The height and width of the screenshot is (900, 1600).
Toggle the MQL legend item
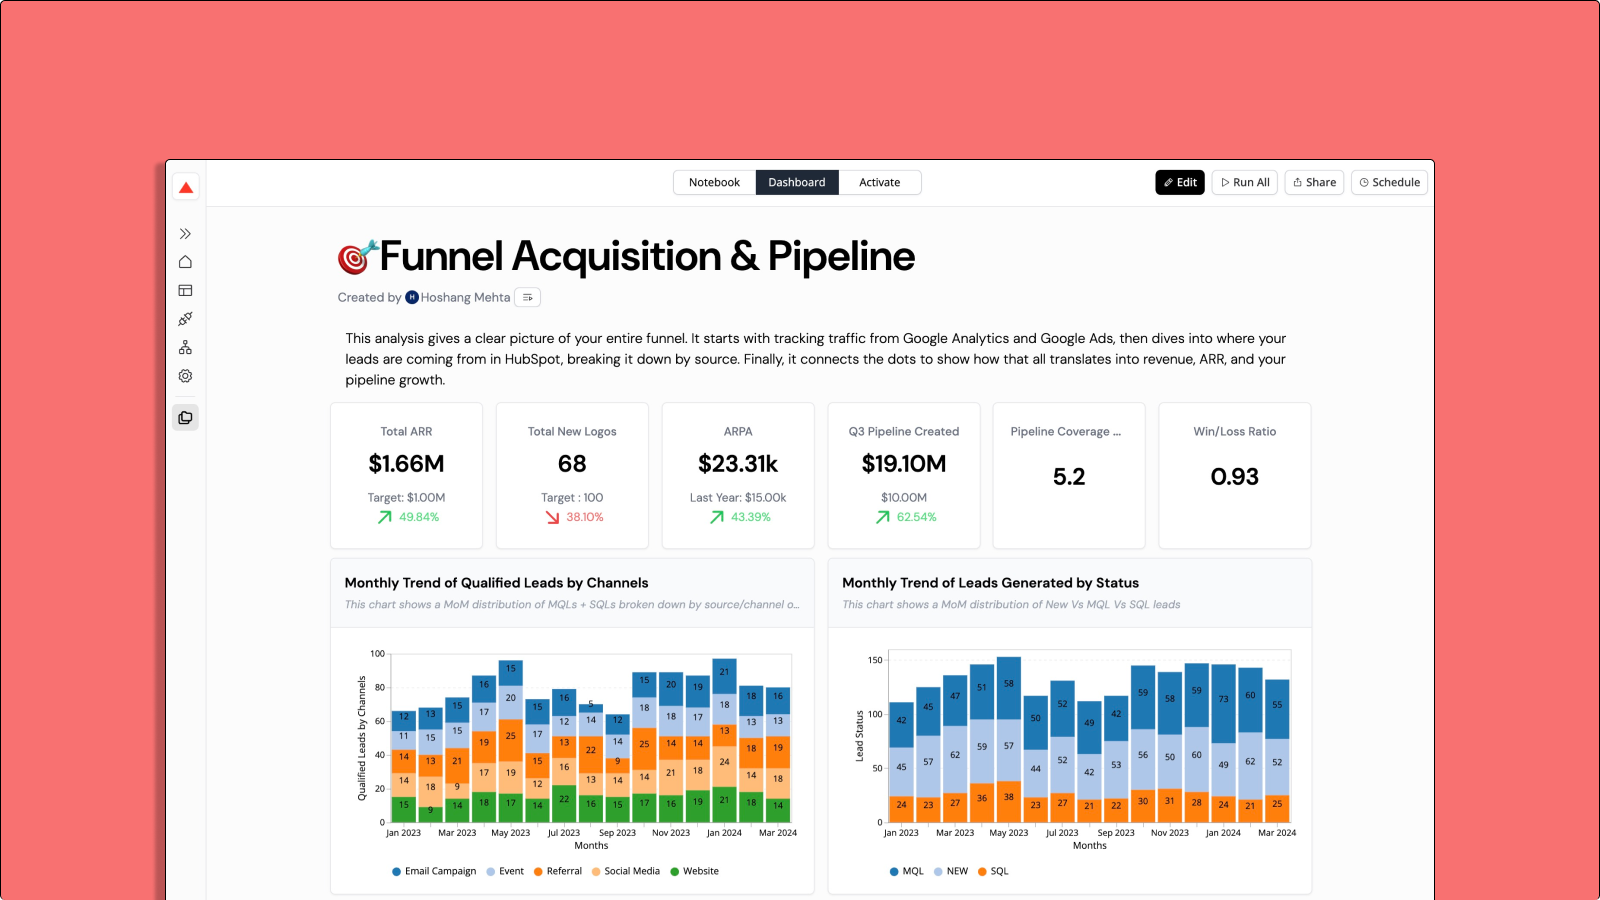pos(907,871)
